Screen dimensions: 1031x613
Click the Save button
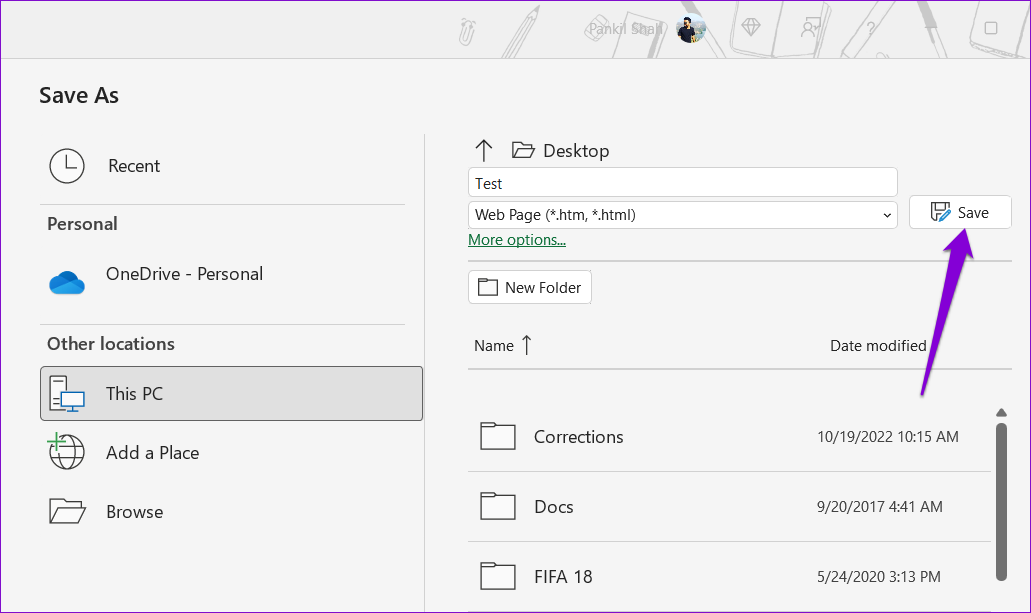(960, 212)
